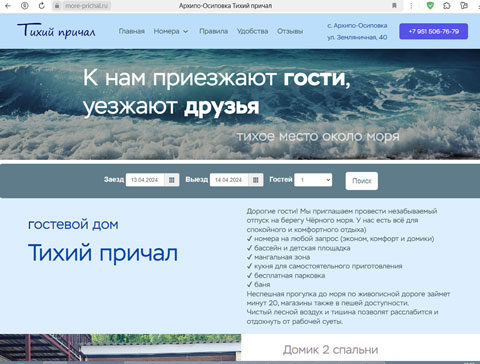Open the Правила page
Screen dimensions: 480x364
pyautogui.click(x=214, y=31)
